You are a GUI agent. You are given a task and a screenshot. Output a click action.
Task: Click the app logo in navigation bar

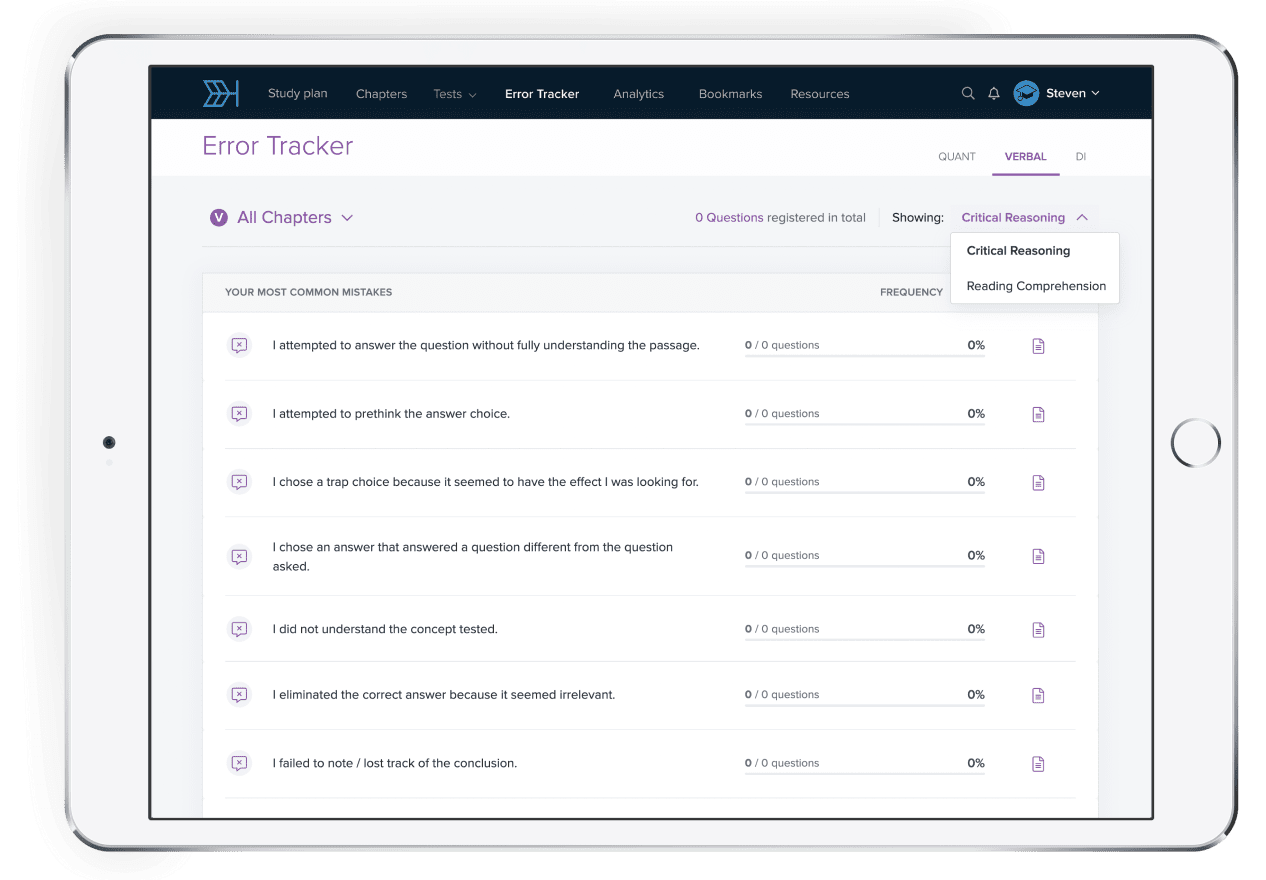point(221,94)
